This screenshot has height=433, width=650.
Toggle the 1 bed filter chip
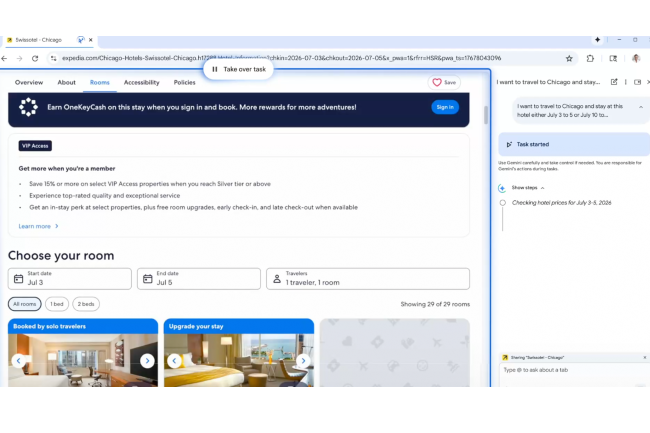[x=57, y=304]
